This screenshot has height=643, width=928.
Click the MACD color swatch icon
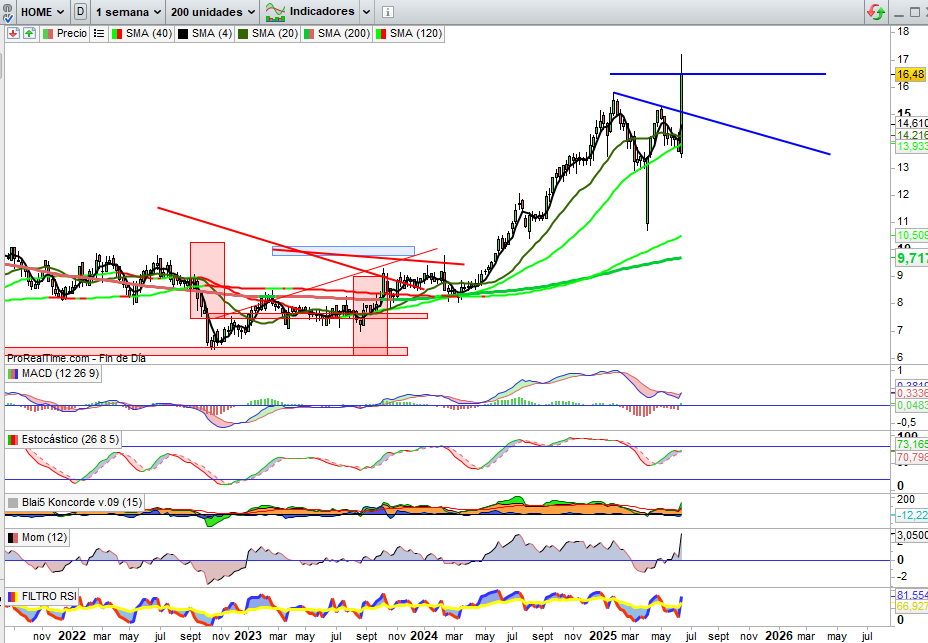pos(12,374)
